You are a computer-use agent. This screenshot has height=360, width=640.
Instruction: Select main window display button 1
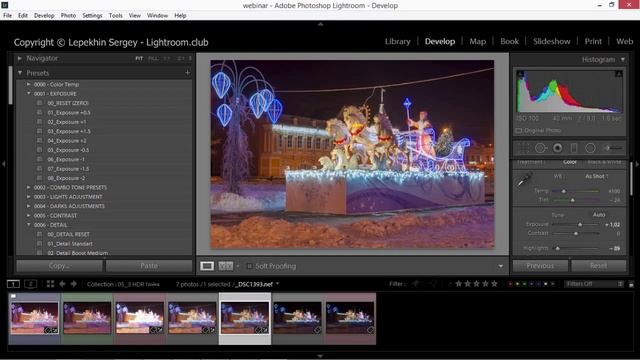pos(13,284)
